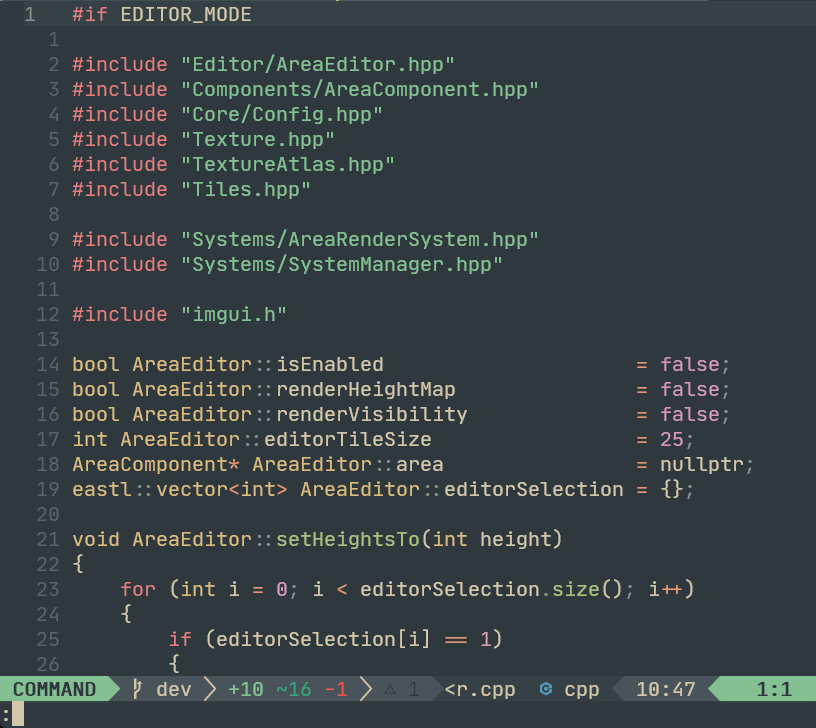Click line number 14 in the gutter
Viewport: 816px width, 728px height.
[x=48, y=364]
